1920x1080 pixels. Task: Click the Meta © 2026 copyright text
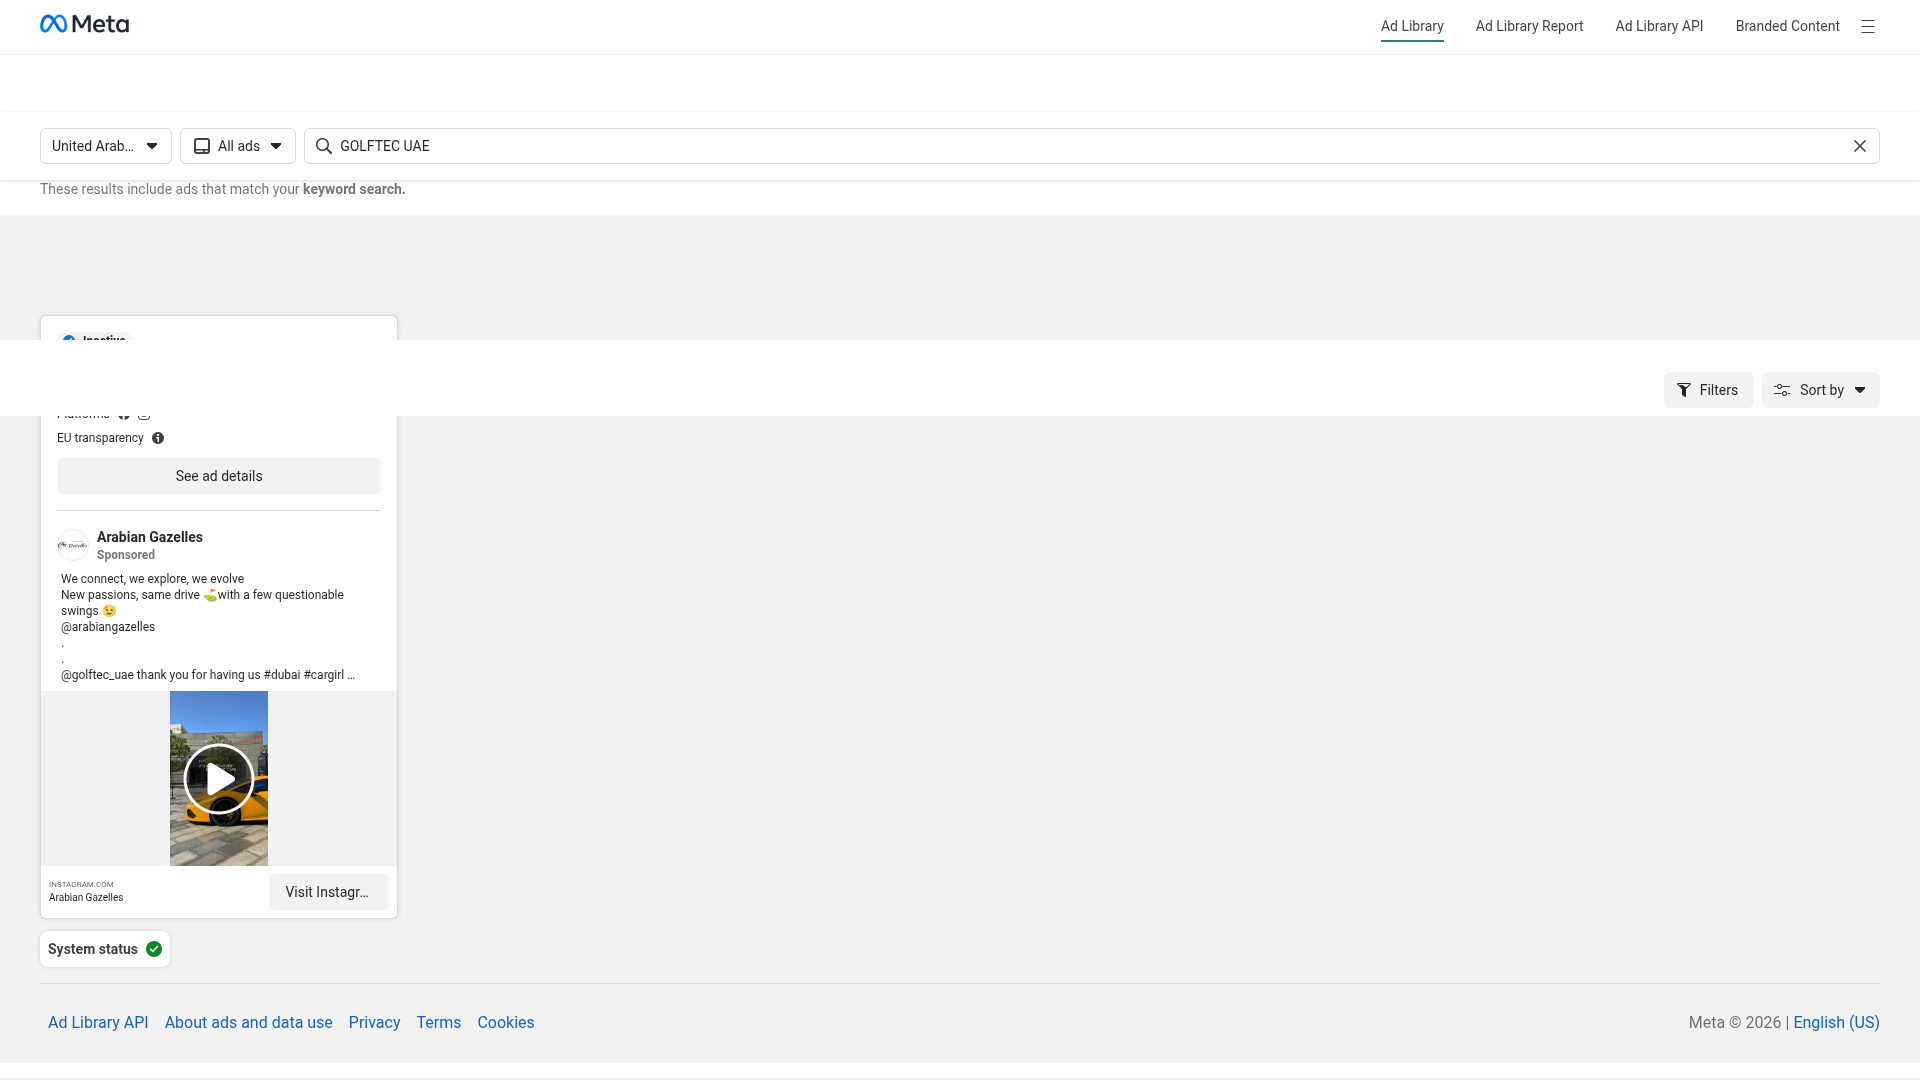point(1735,1022)
